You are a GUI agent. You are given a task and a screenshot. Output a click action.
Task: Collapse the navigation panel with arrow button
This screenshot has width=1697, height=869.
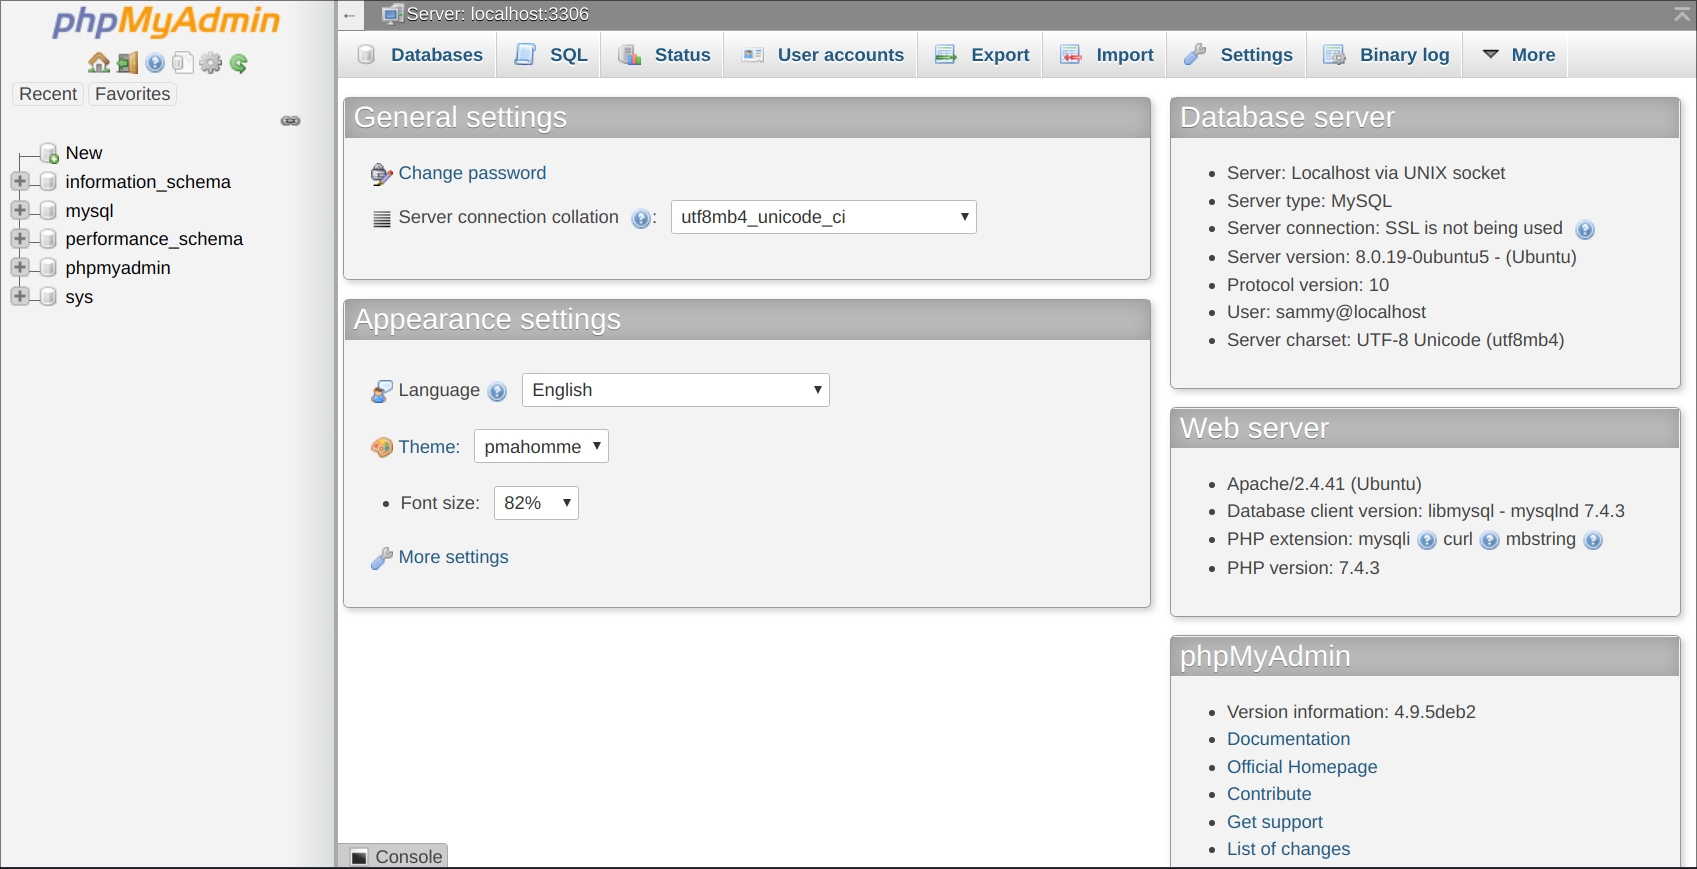point(349,15)
